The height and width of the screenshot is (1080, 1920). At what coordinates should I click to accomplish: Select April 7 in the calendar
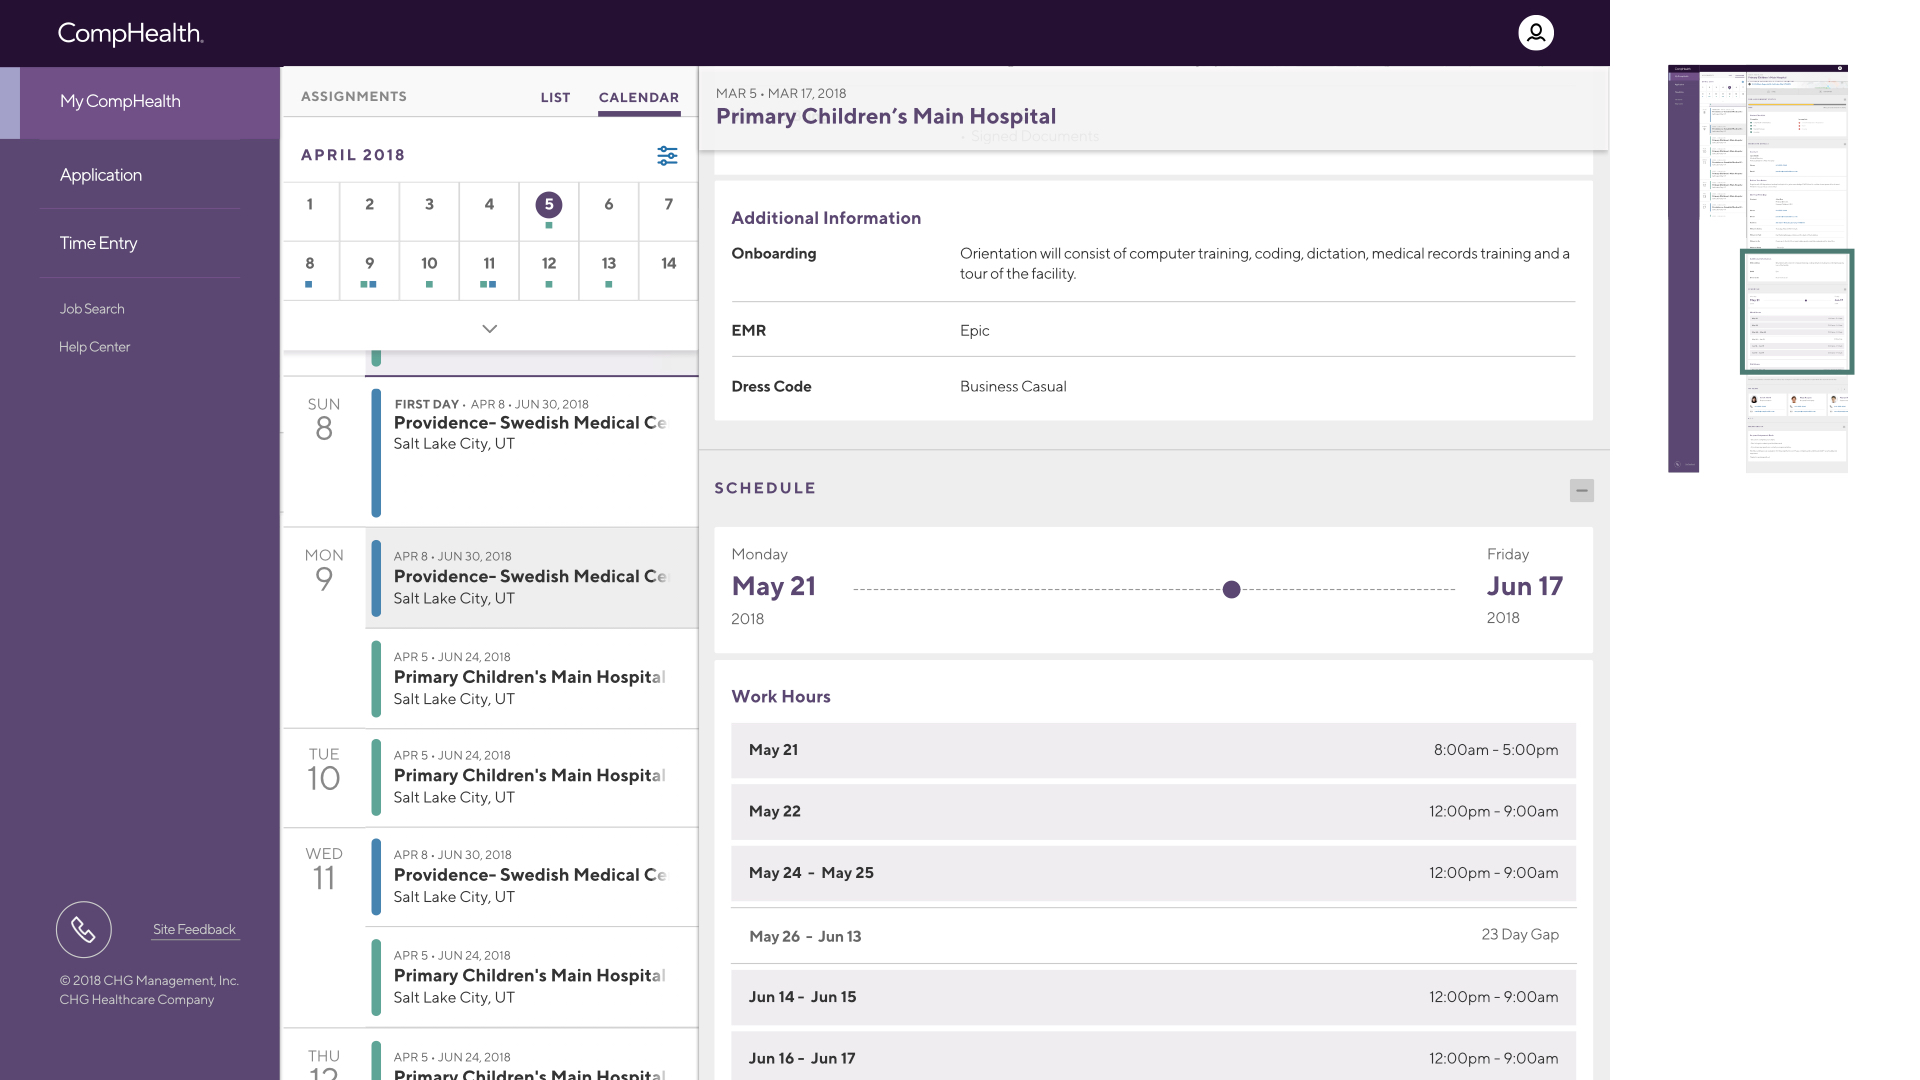pos(669,210)
